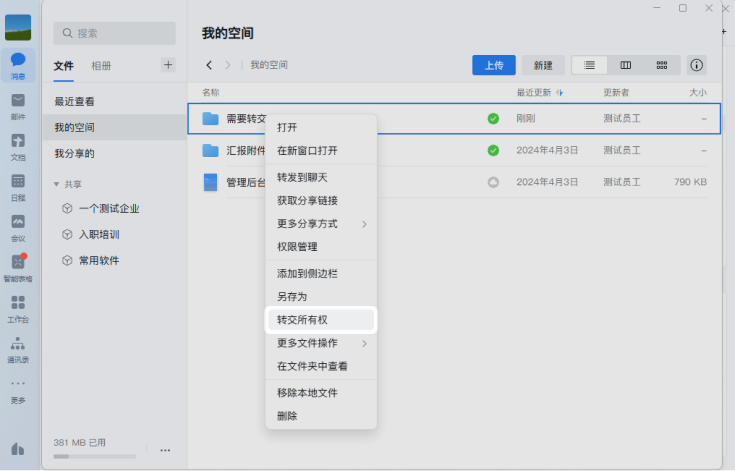Screen dimensions: 735x471
Task: Go forward with the right arrow
Action: pos(228,65)
